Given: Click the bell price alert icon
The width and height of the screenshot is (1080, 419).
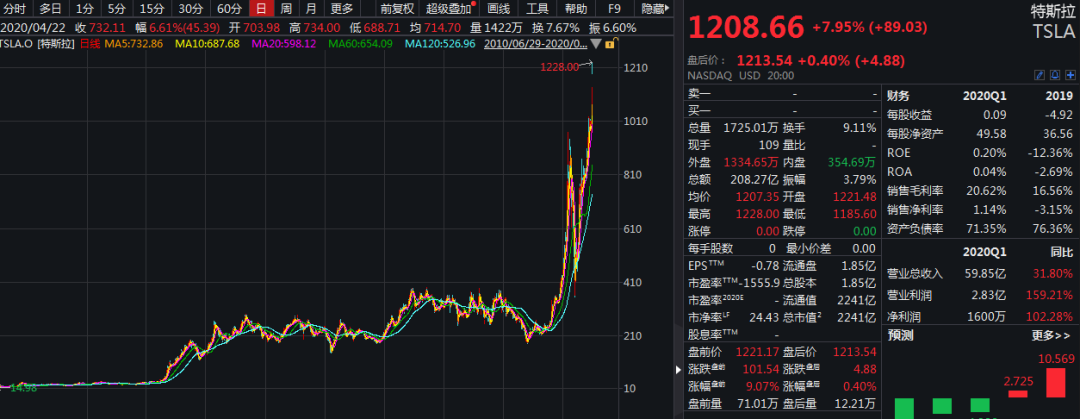Looking at the screenshot, I should click(1055, 76).
